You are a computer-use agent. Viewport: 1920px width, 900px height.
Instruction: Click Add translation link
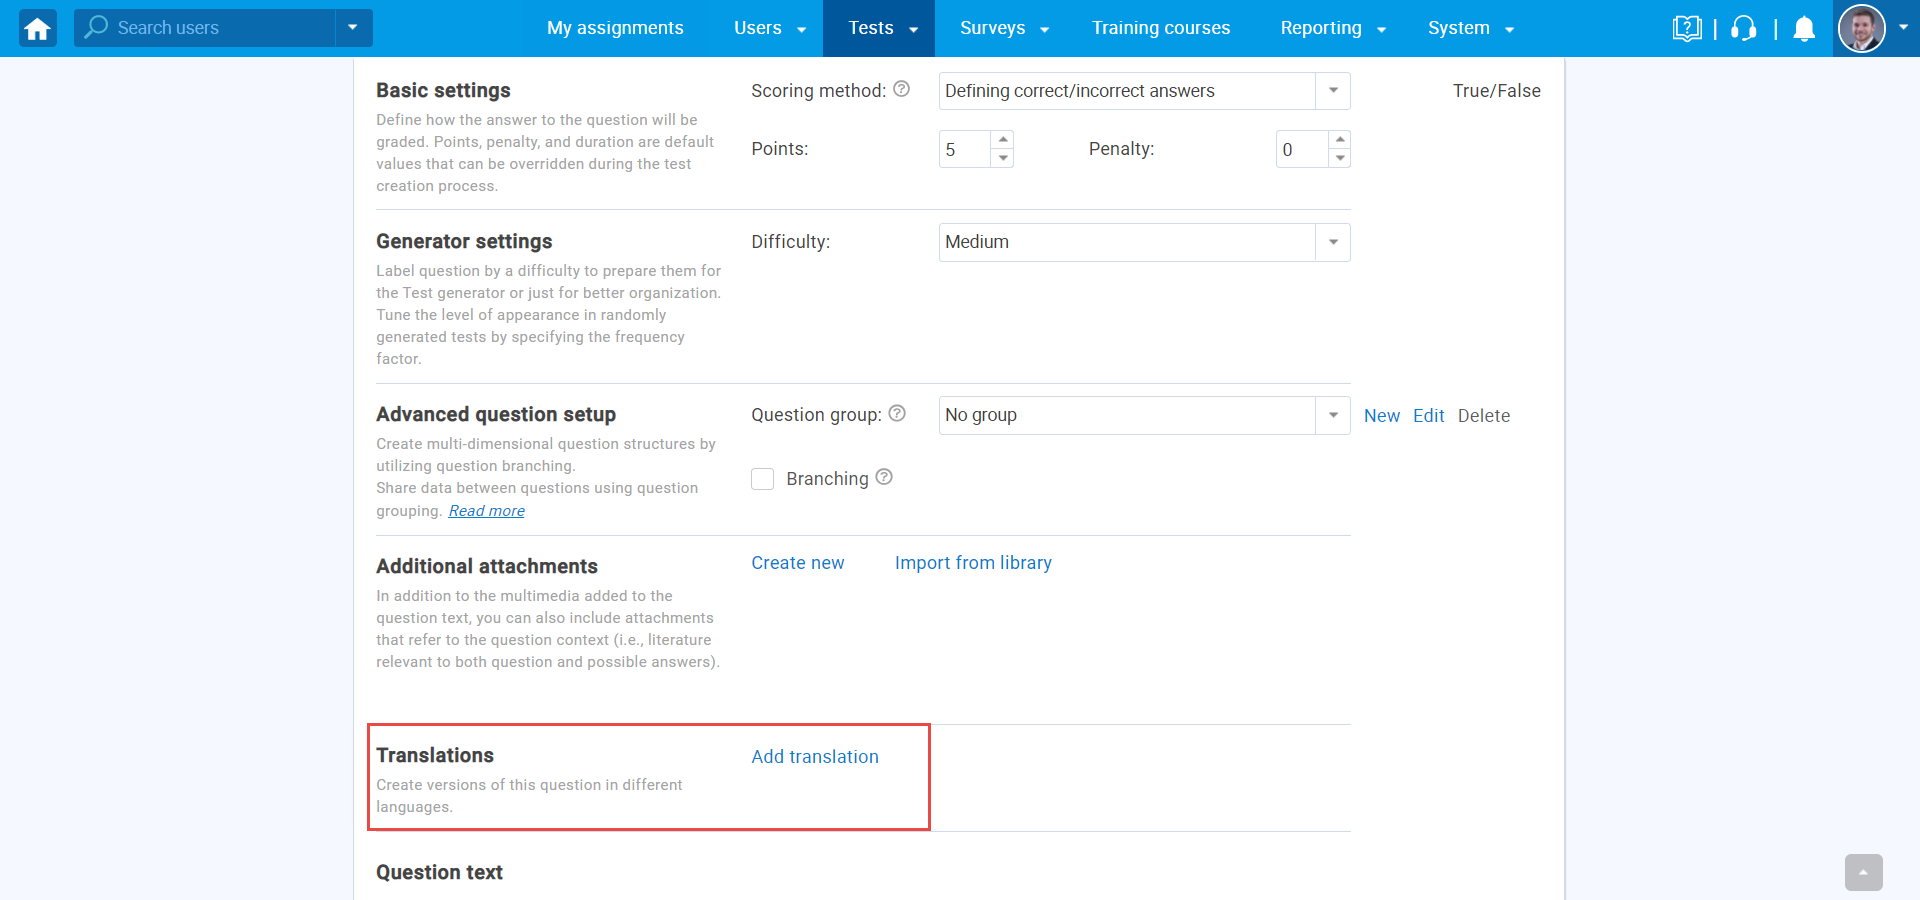coord(814,757)
